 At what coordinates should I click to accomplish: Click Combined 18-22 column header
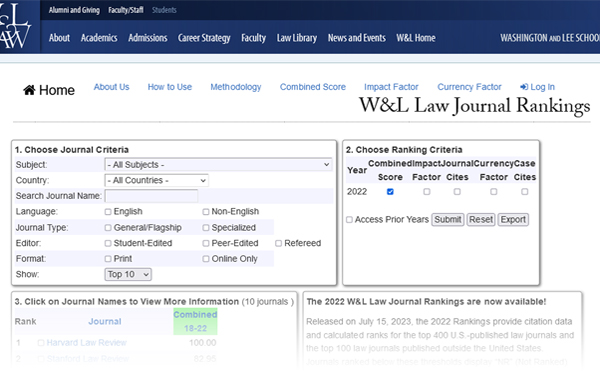click(195, 322)
